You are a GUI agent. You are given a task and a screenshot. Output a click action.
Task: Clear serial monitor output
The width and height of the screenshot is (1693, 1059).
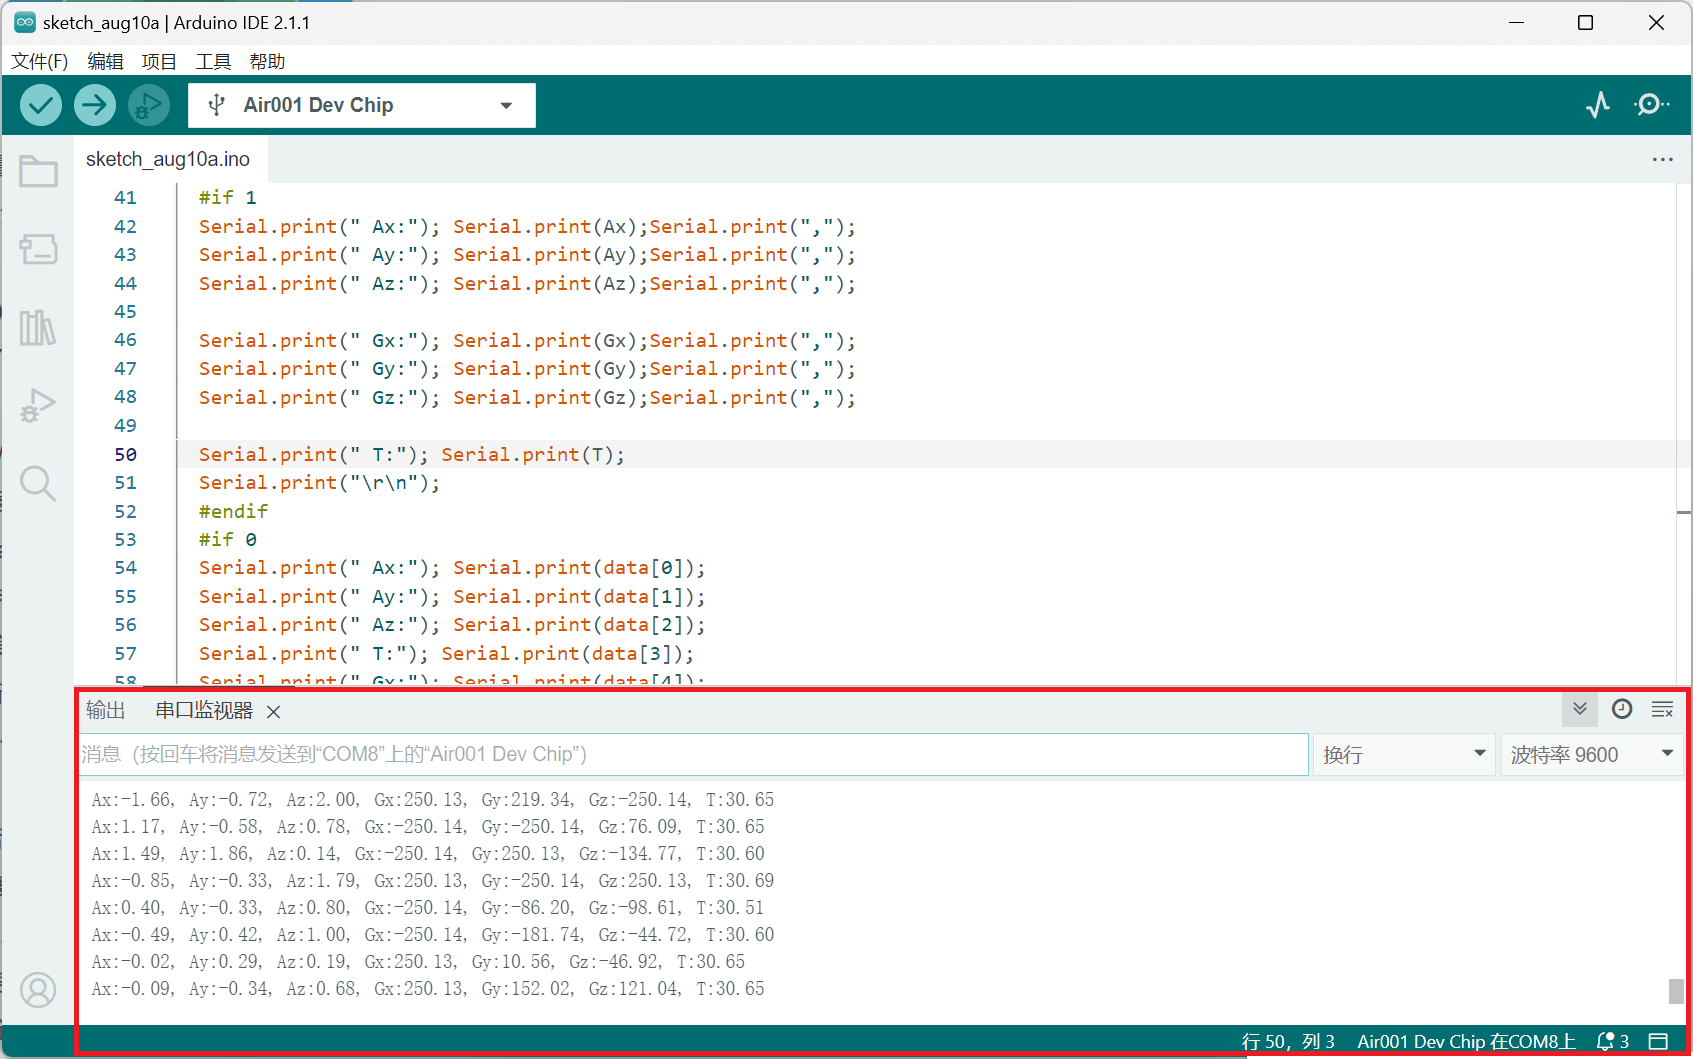pyautogui.click(x=1663, y=709)
